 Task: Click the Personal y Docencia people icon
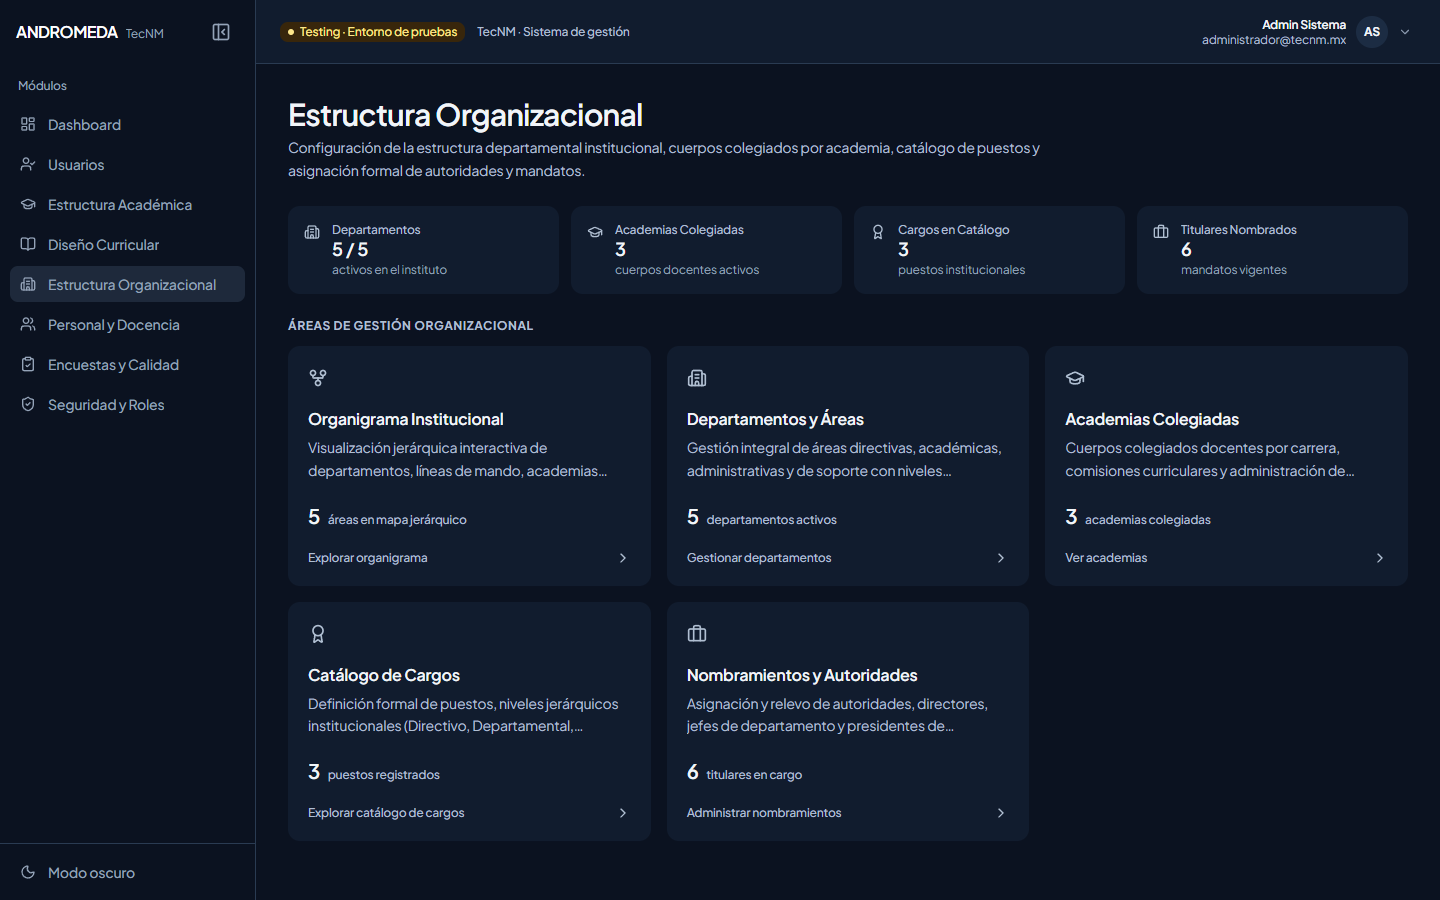(x=28, y=324)
